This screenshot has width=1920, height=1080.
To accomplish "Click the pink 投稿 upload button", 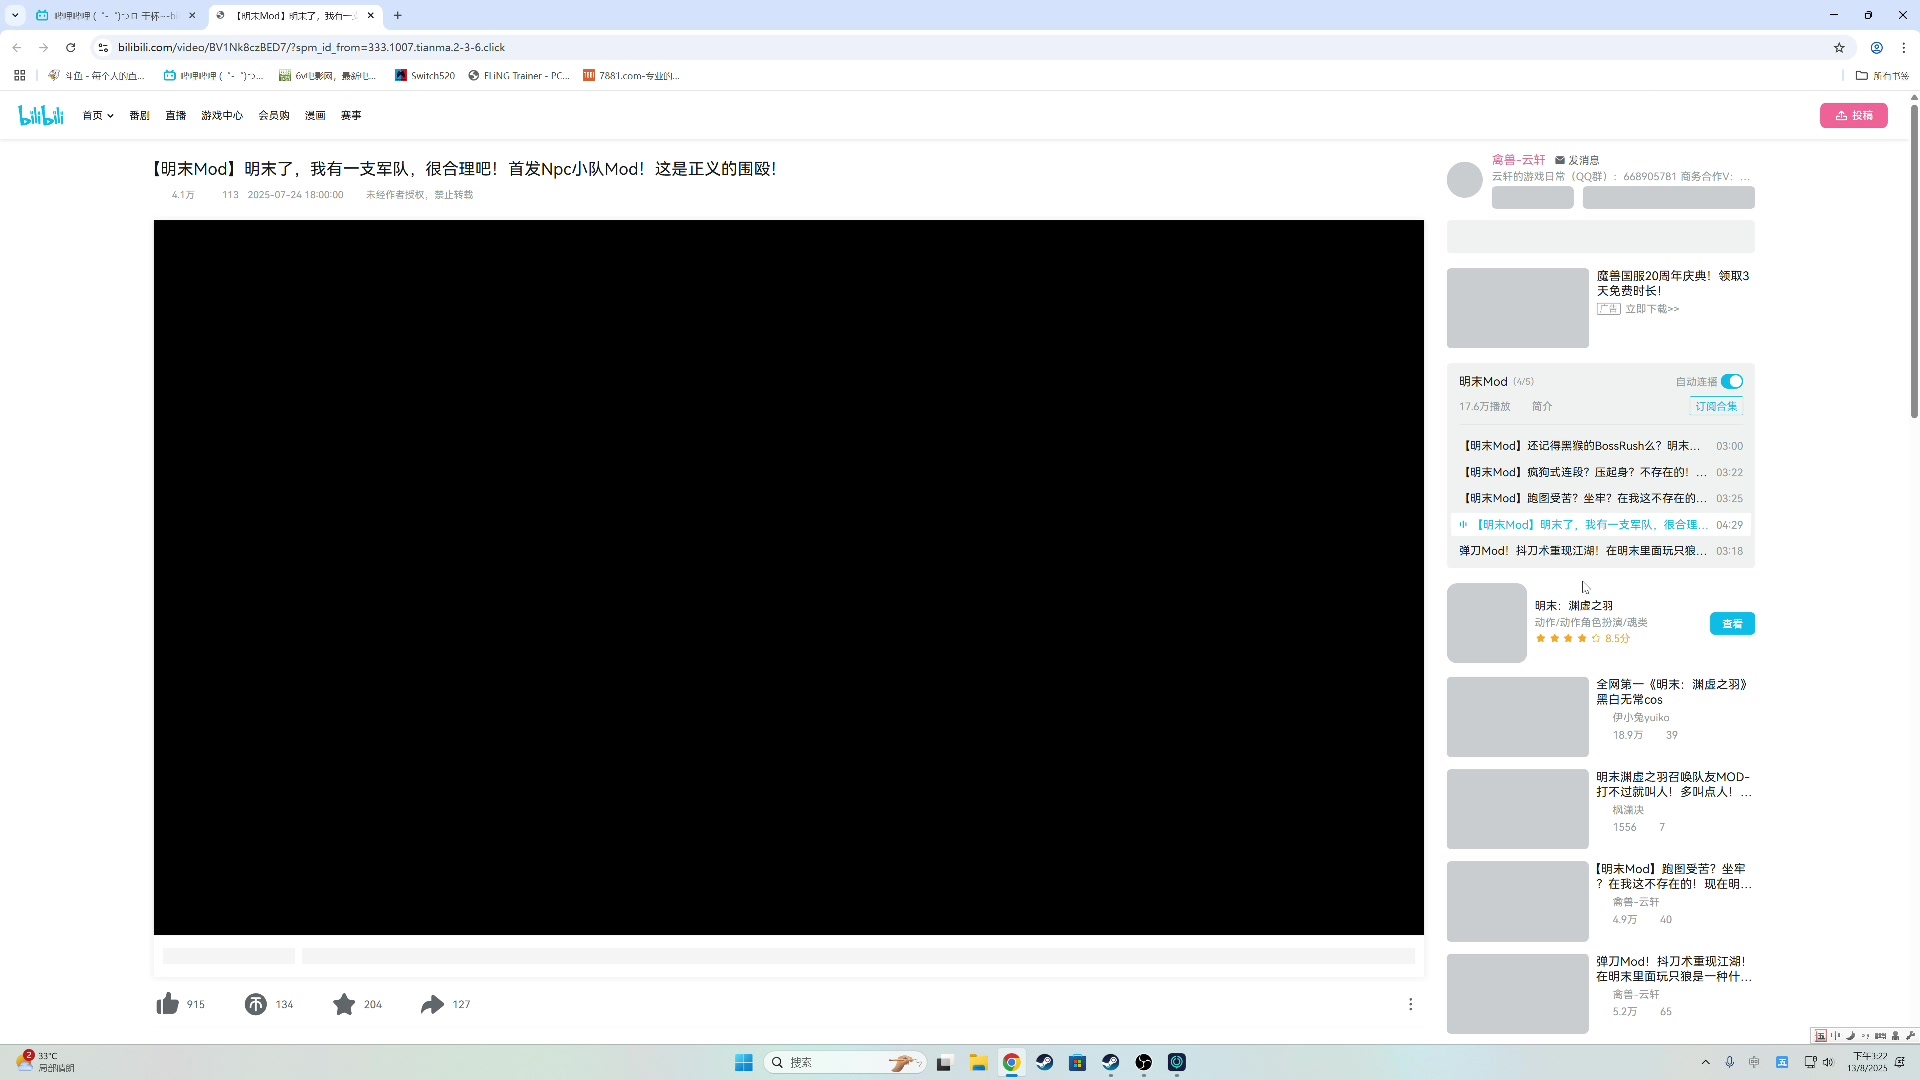I will pyautogui.click(x=1853, y=115).
